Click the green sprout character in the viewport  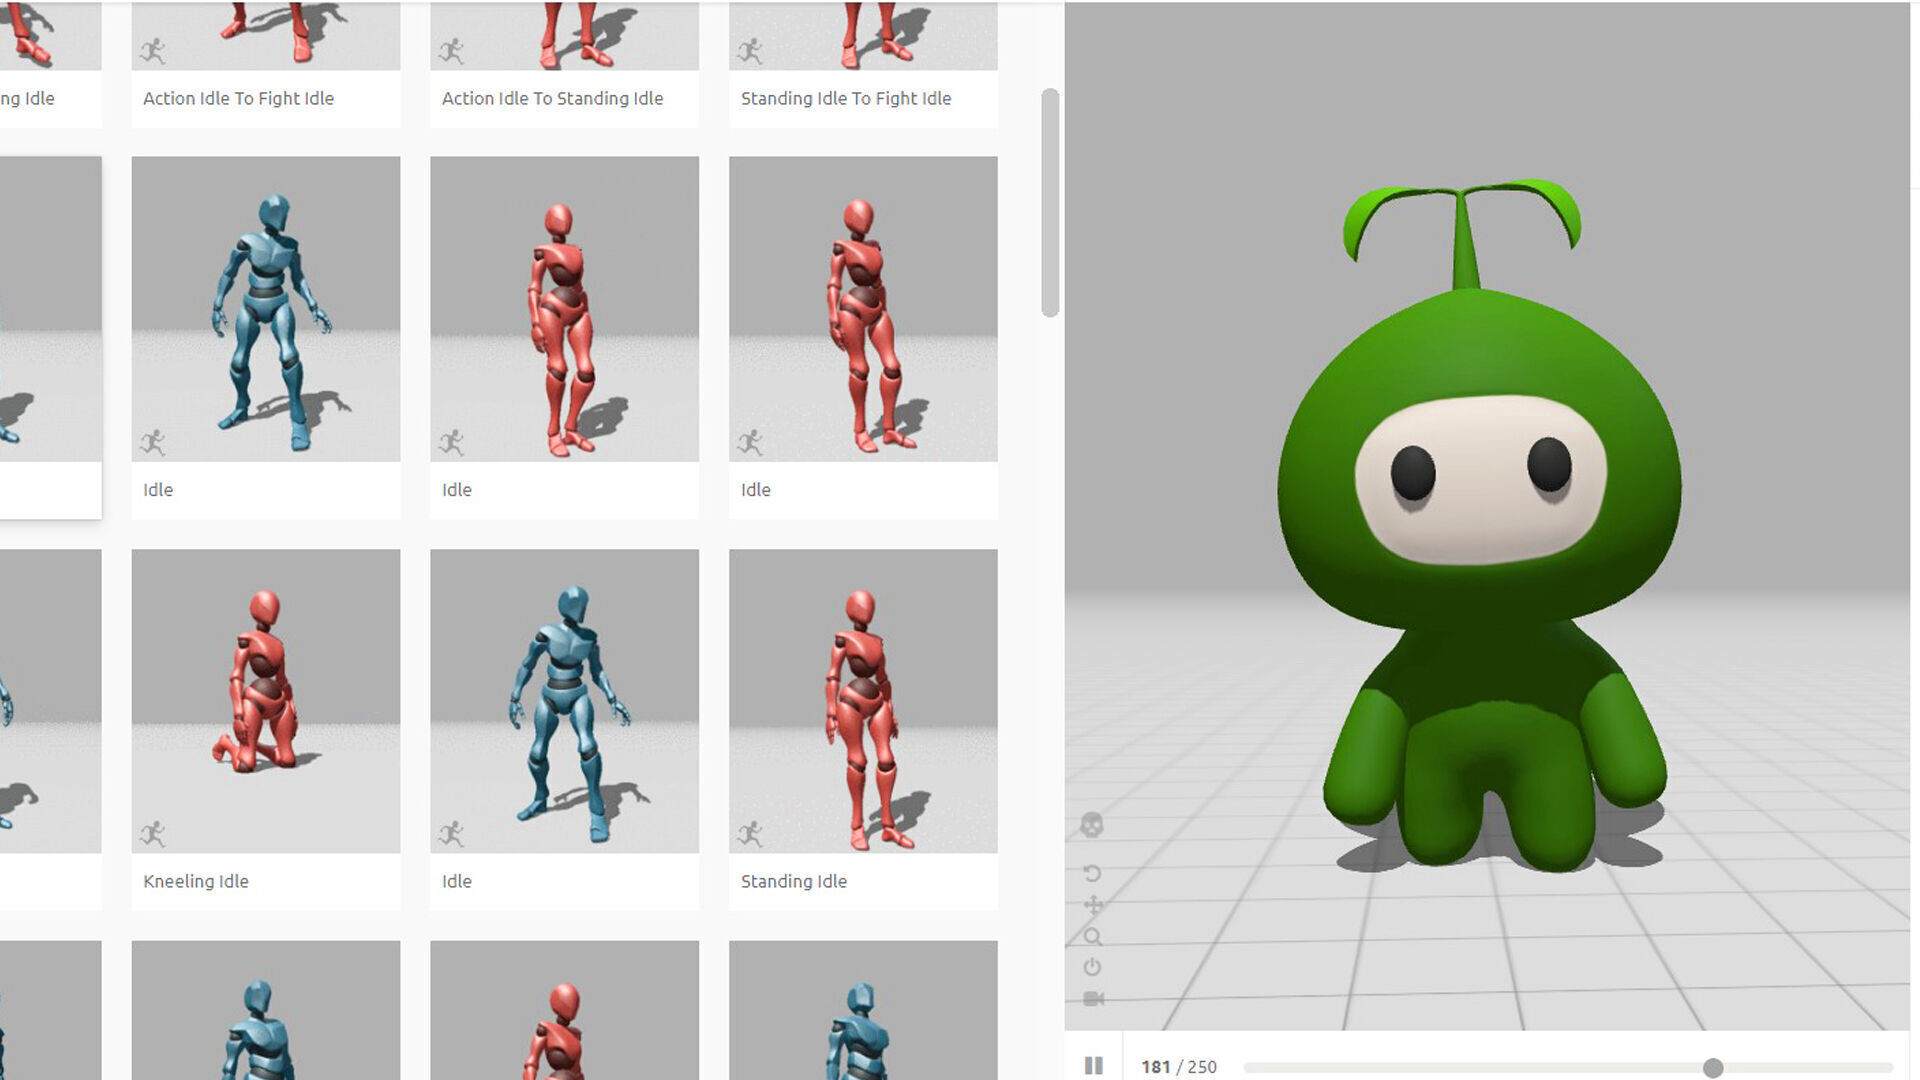coord(1480,525)
